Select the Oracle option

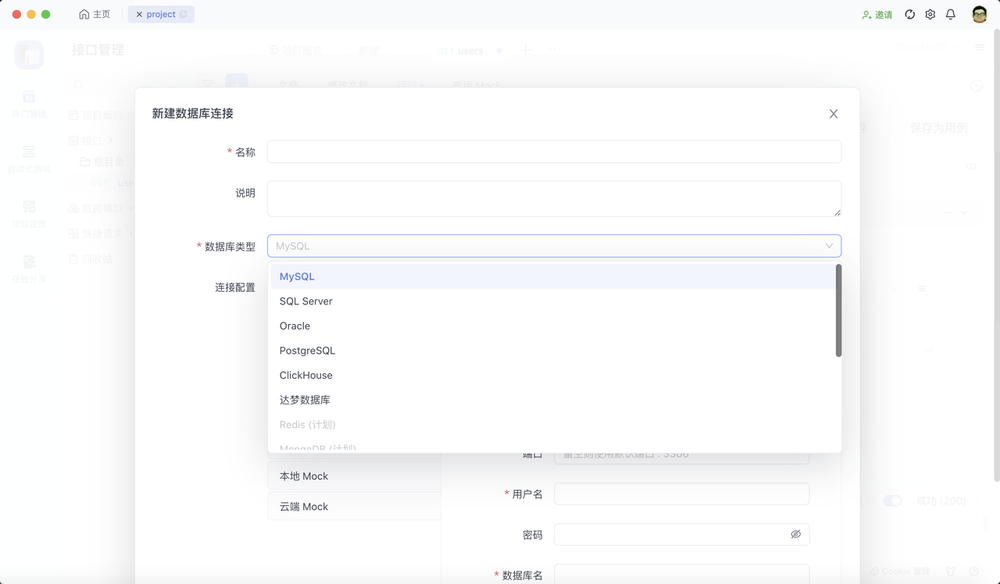[x=295, y=326]
